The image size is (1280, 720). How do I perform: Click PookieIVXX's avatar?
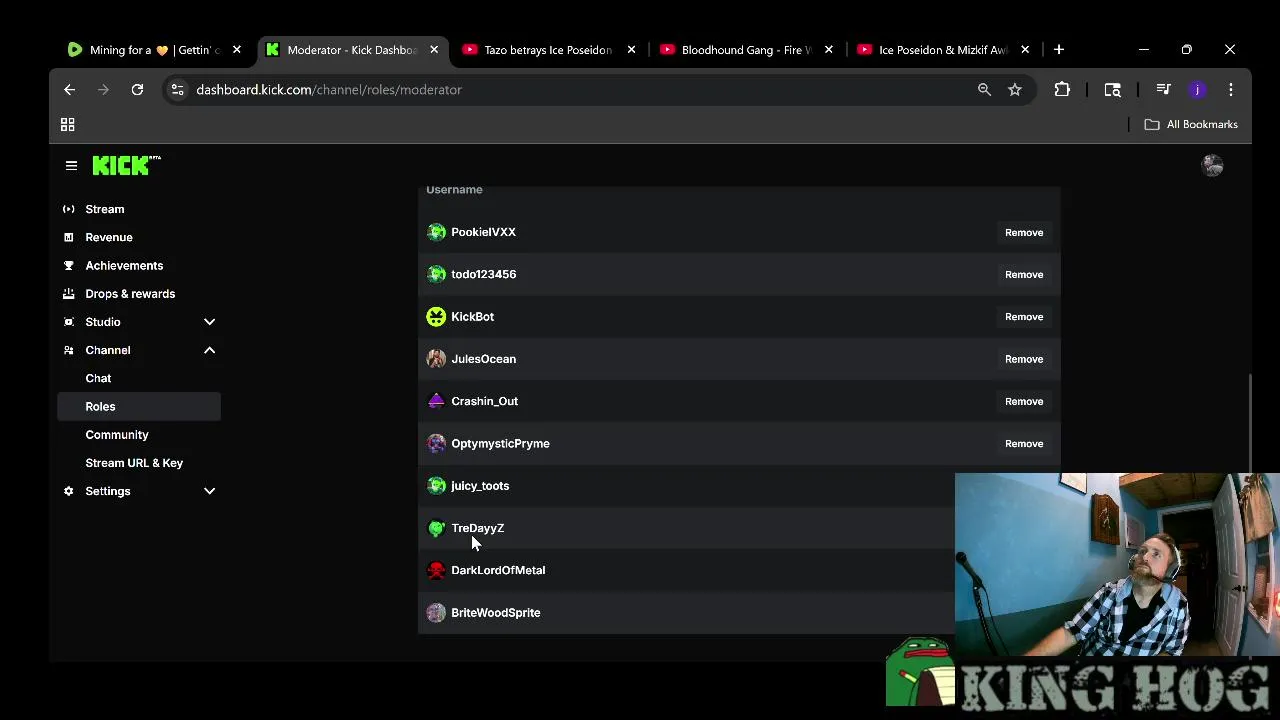pyautogui.click(x=436, y=232)
